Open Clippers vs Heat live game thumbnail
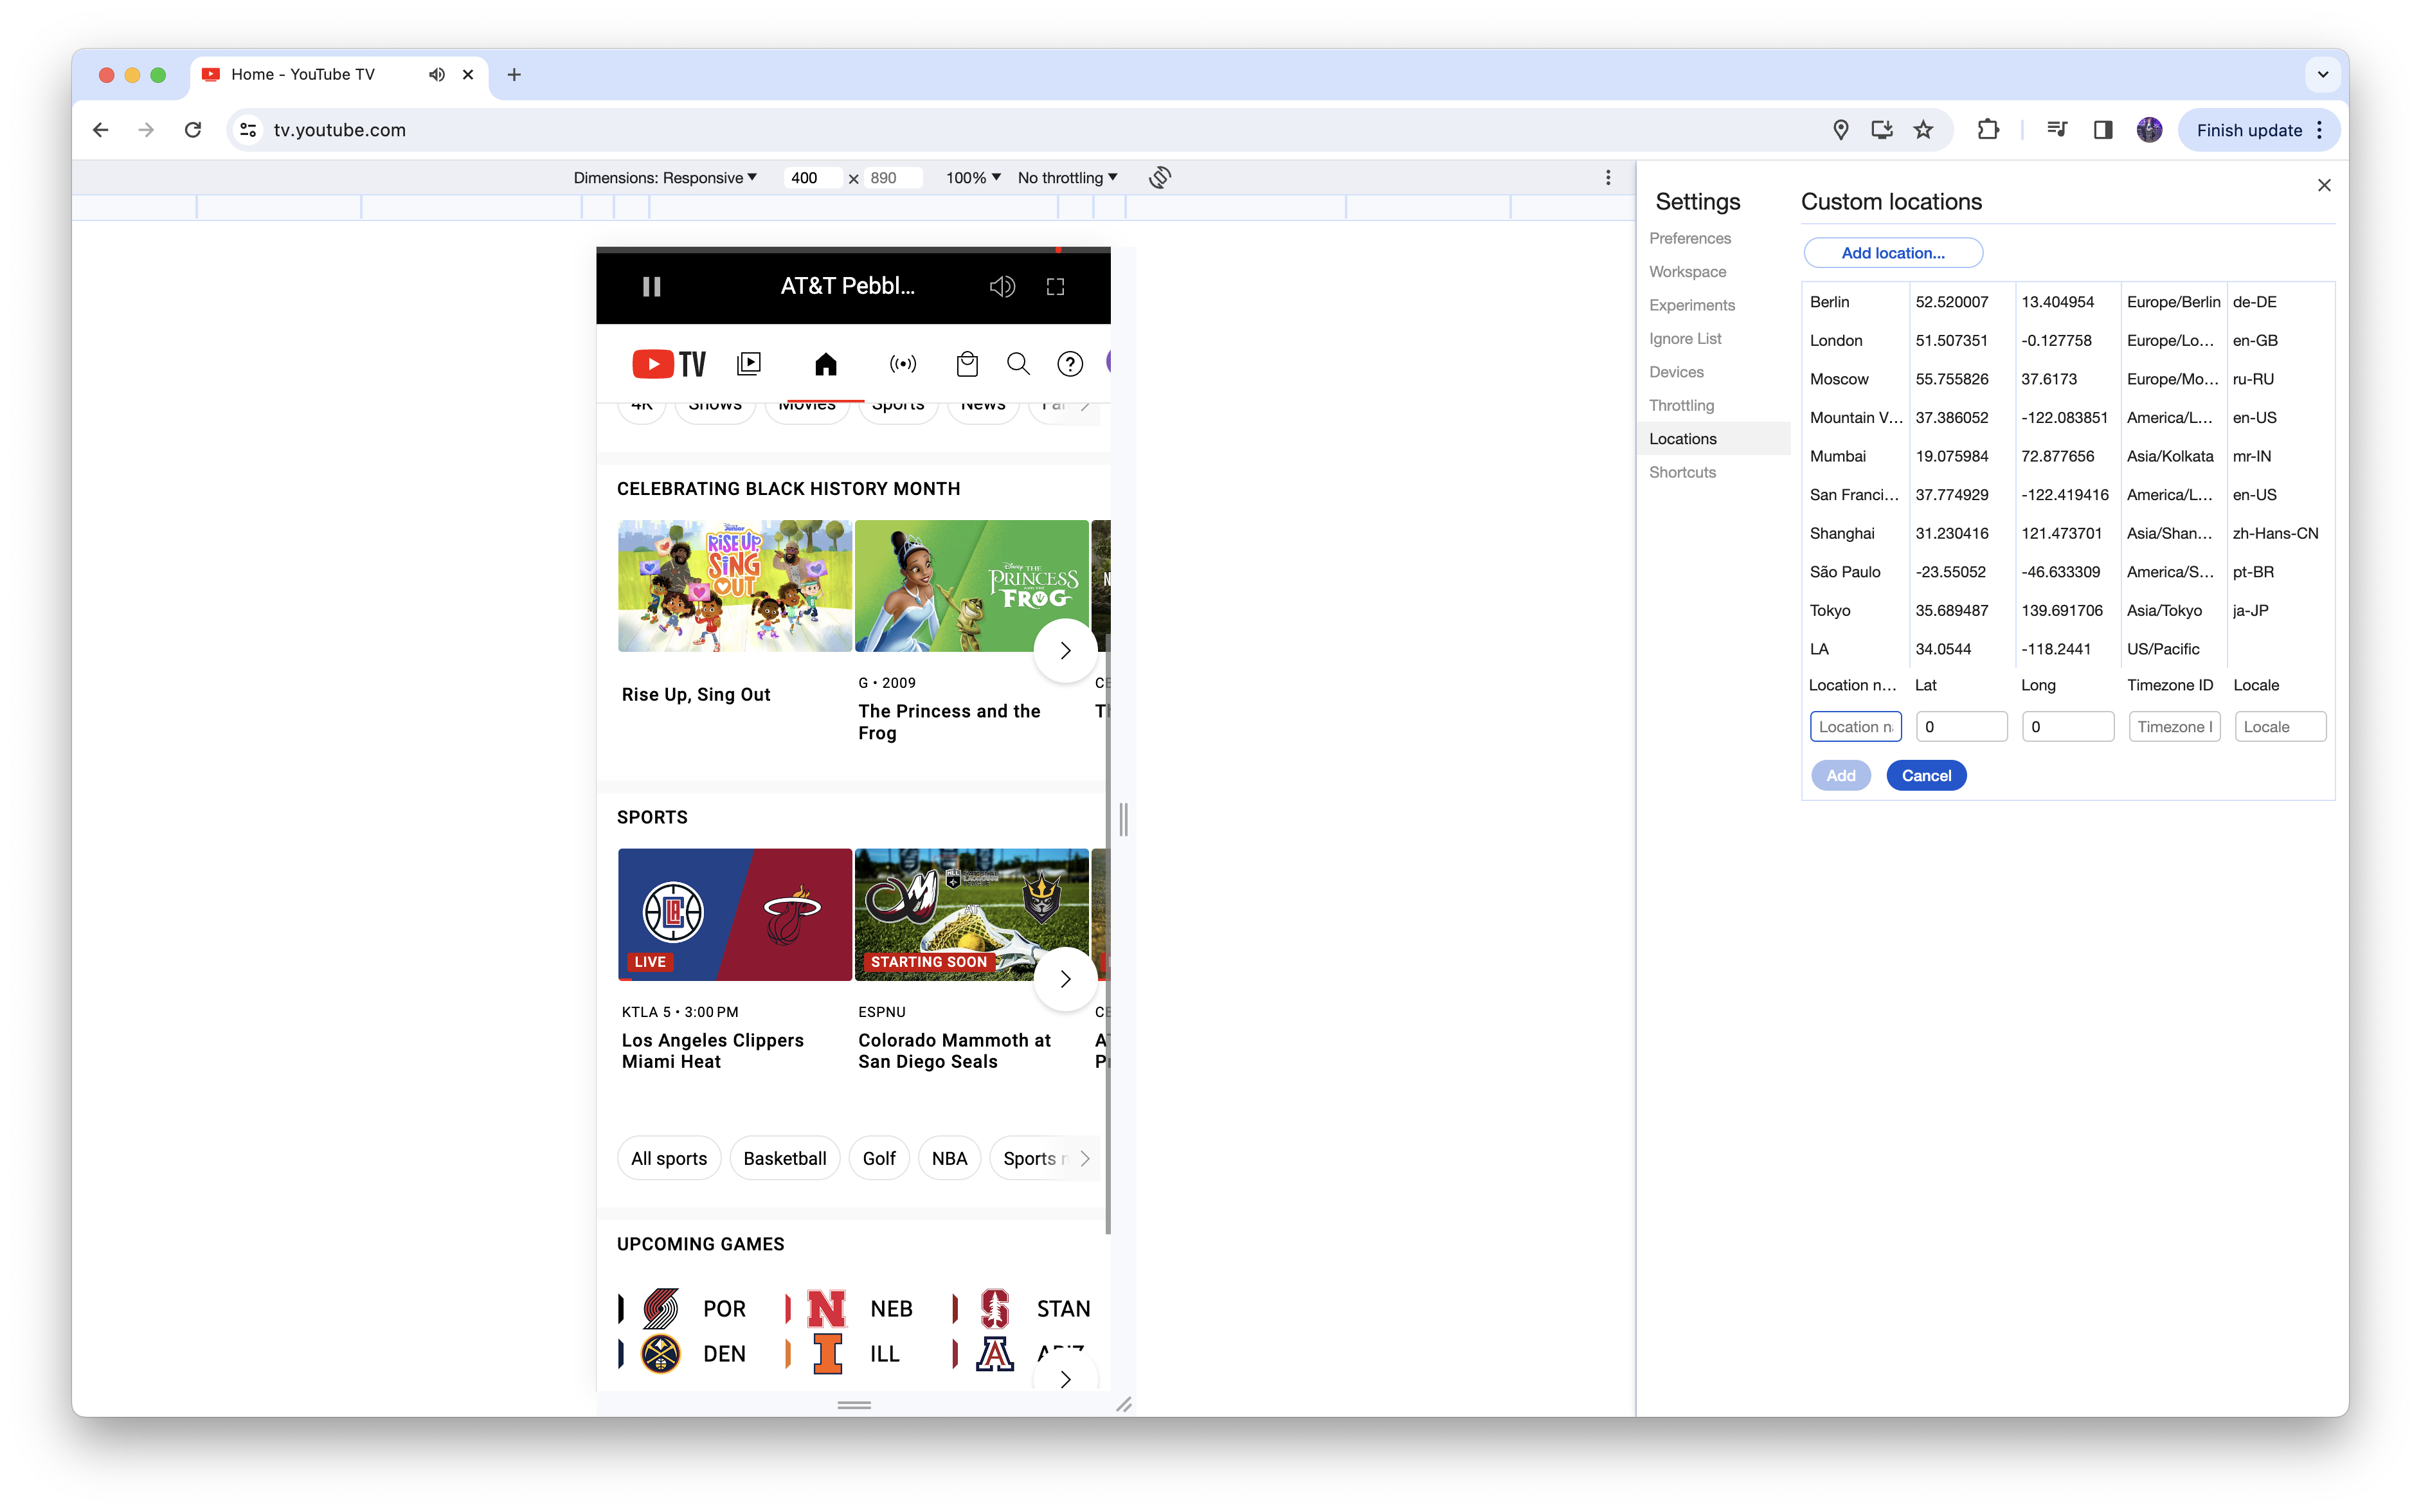The height and width of the screenshot is (1512, 2421). 734,914
